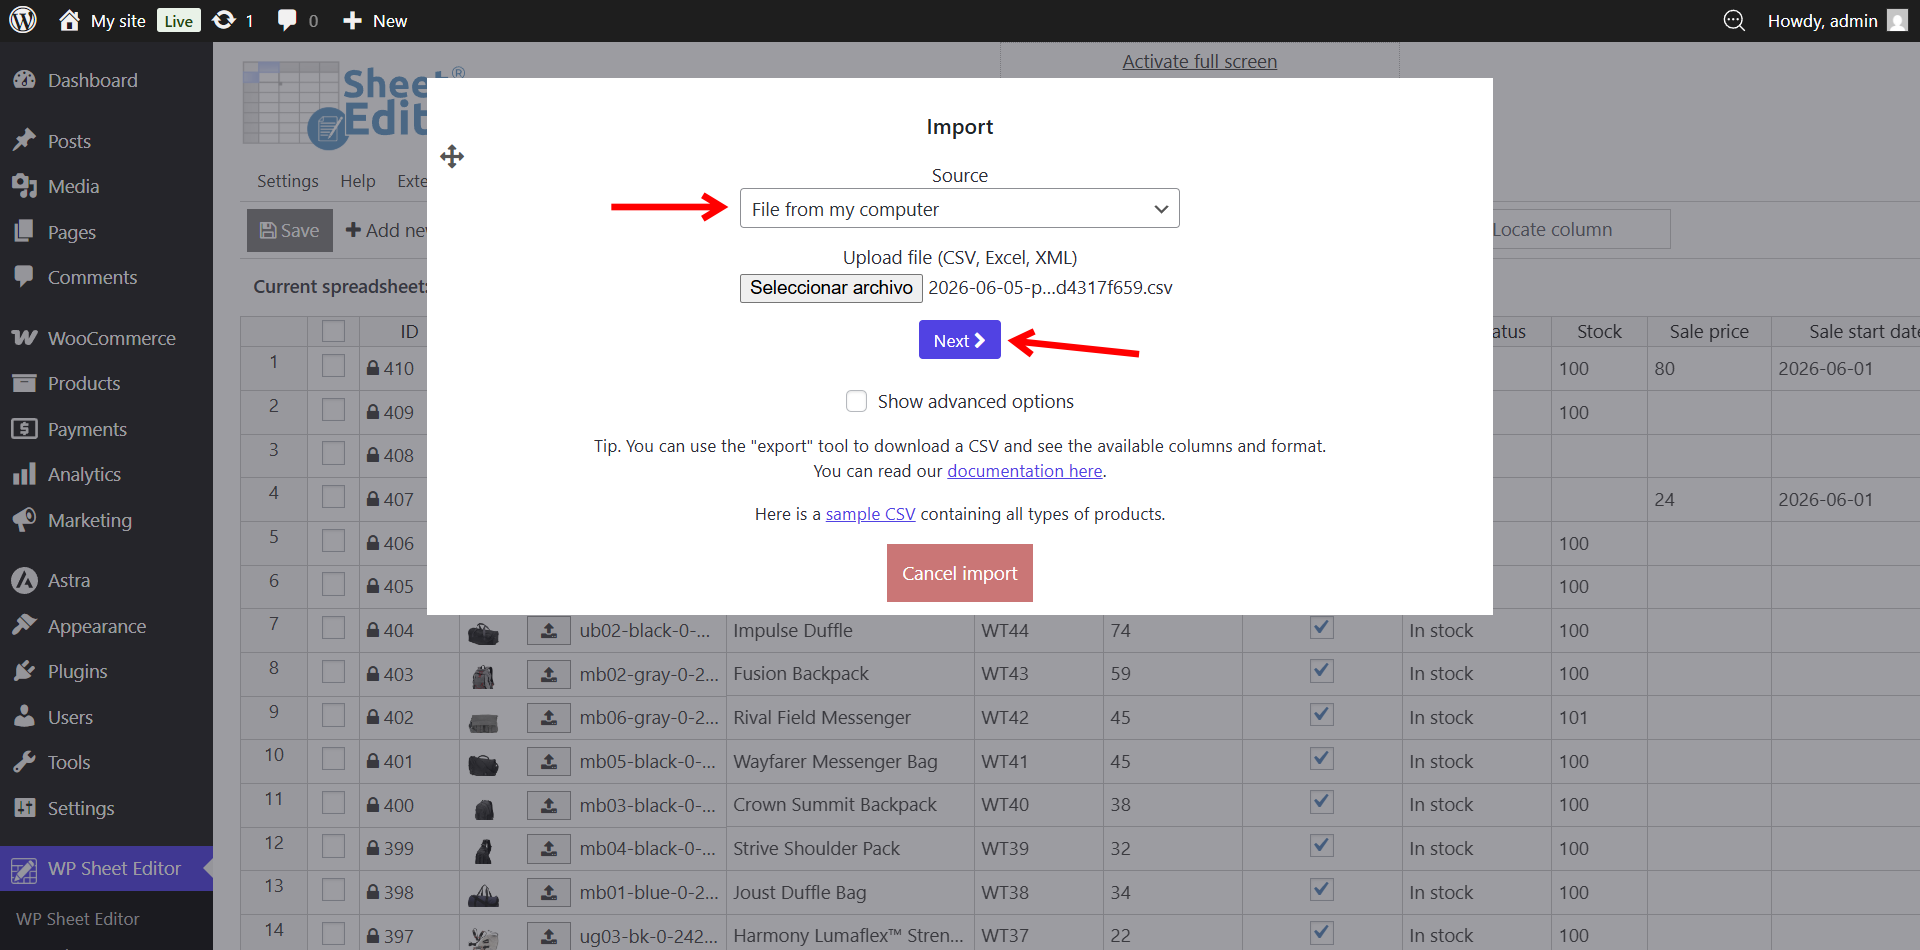Click the New plus icon in admin bar
Image resolution: width=1920 pixels, height=950 pixels.
point(352,20)
